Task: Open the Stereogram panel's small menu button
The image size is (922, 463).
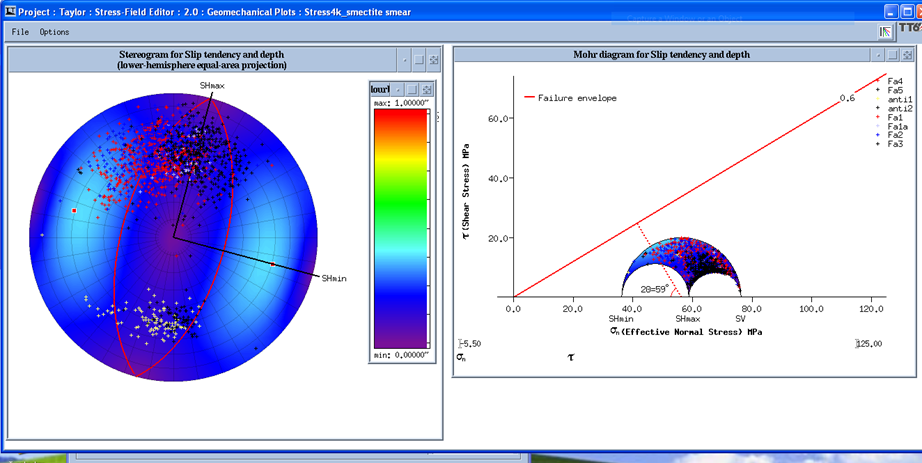Action: [x=404, y=59]
